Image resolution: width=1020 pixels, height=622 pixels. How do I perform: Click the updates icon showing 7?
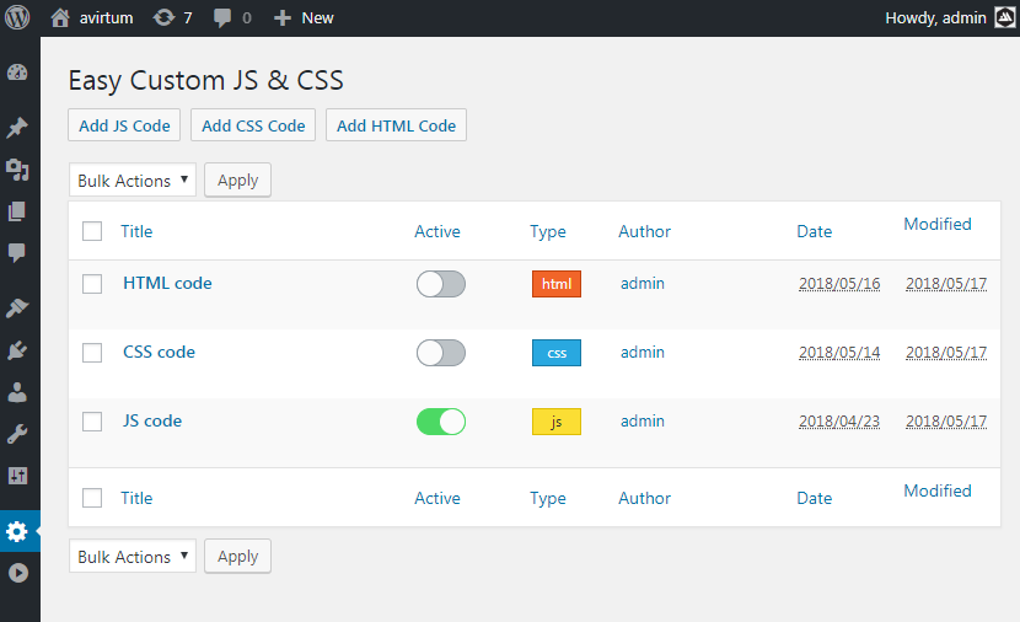click(x=172, y=18)
